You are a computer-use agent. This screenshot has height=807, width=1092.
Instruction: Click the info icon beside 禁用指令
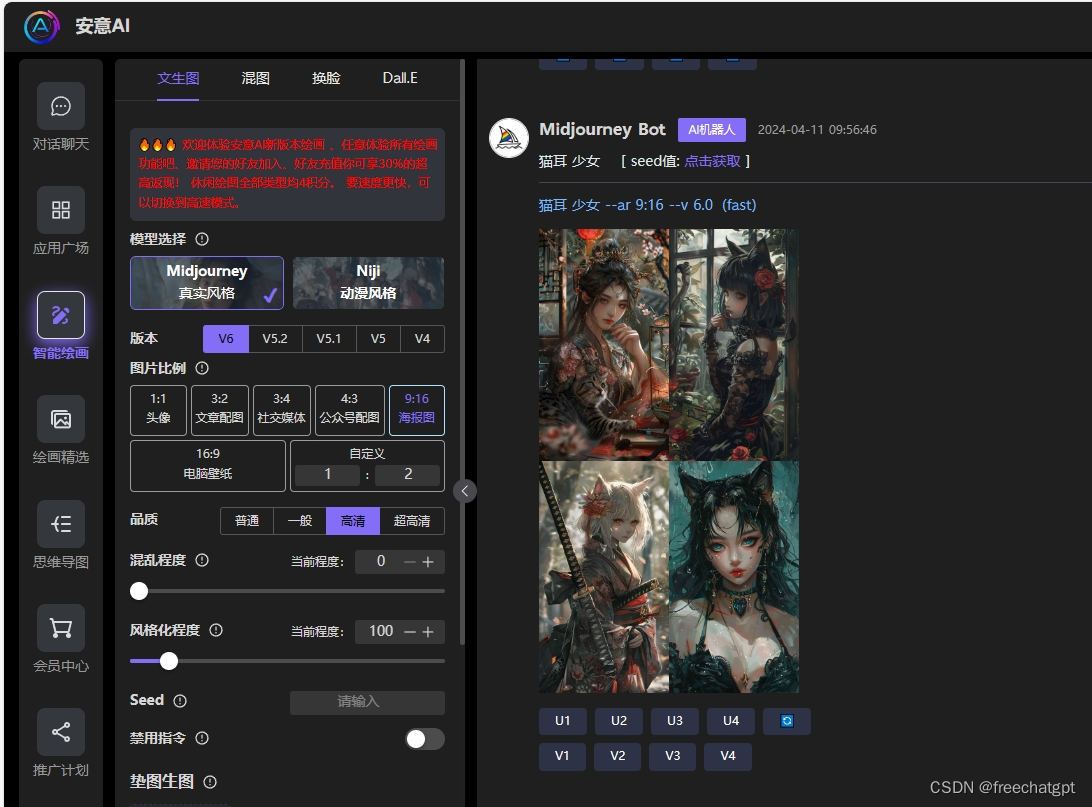tap(202, 738)
